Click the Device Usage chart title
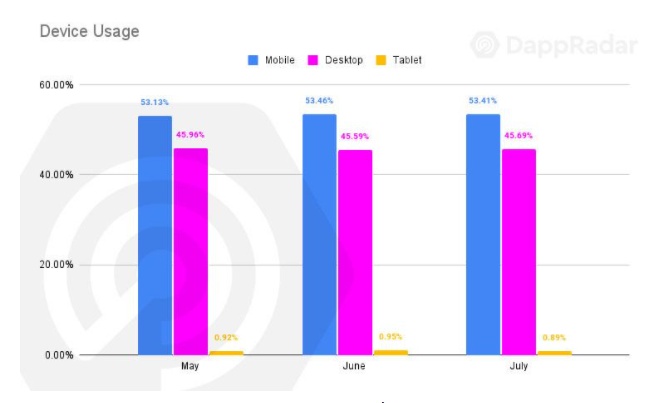 [89, 31]
